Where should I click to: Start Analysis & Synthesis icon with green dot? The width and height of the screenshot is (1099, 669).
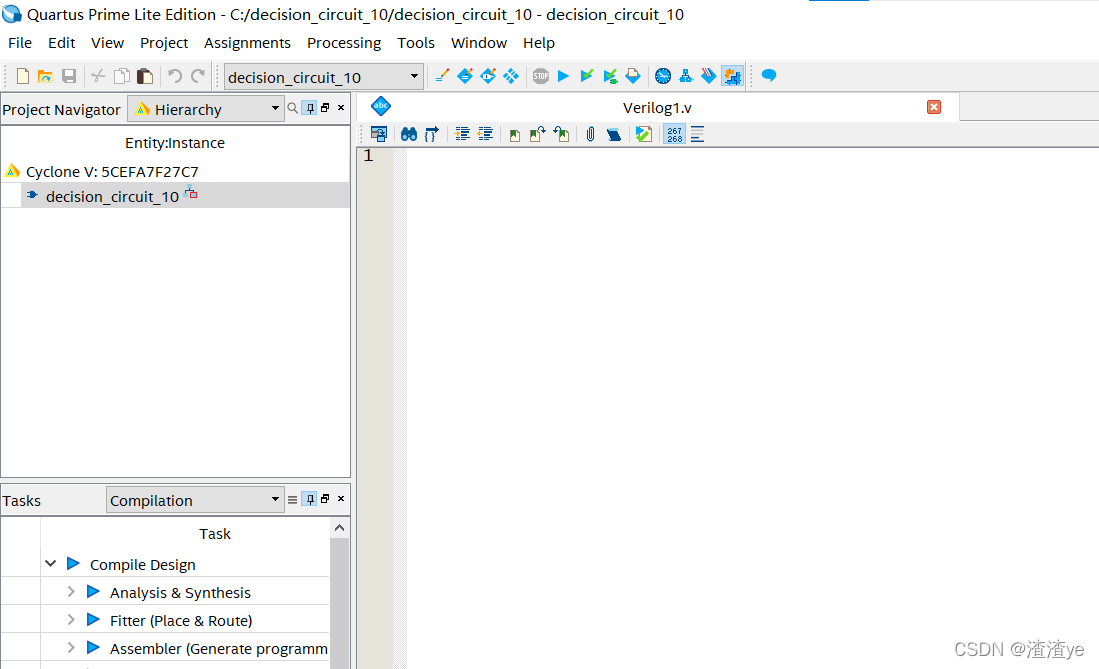[610, 76]
